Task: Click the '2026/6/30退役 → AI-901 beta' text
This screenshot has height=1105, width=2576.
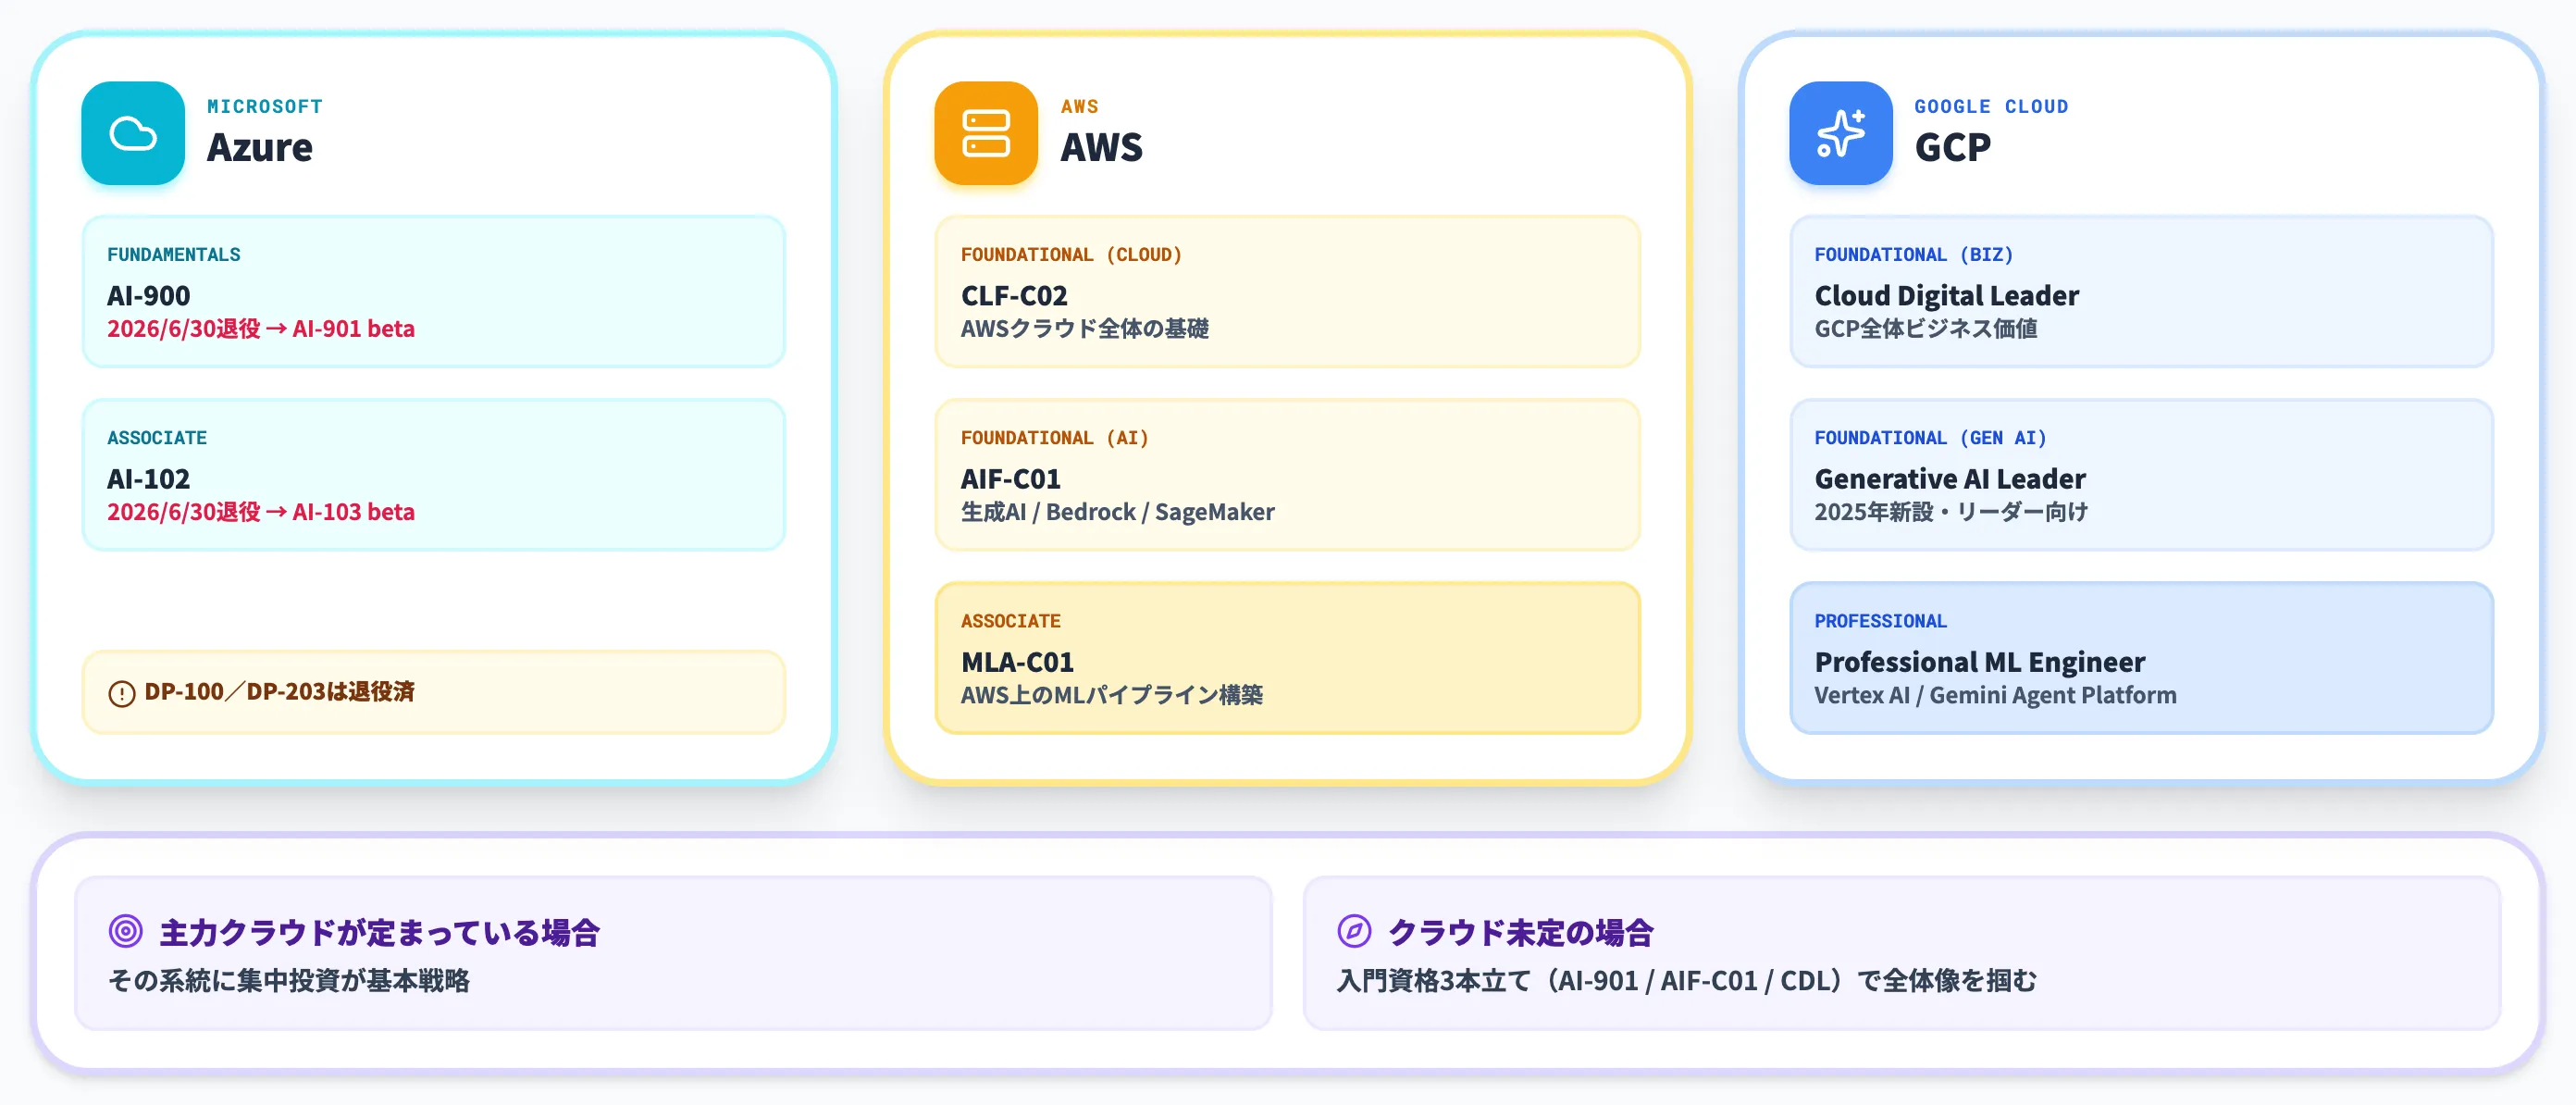Action: click(x=261, y=328)
